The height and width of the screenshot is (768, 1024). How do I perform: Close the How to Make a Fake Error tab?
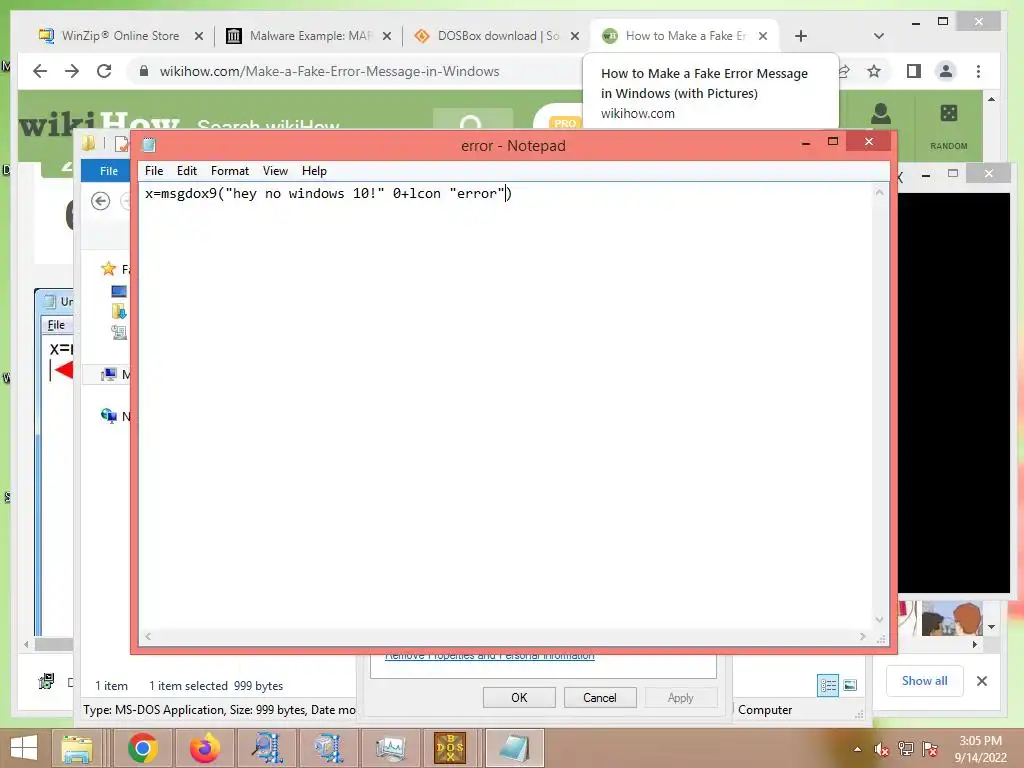[x=763, y=37]
